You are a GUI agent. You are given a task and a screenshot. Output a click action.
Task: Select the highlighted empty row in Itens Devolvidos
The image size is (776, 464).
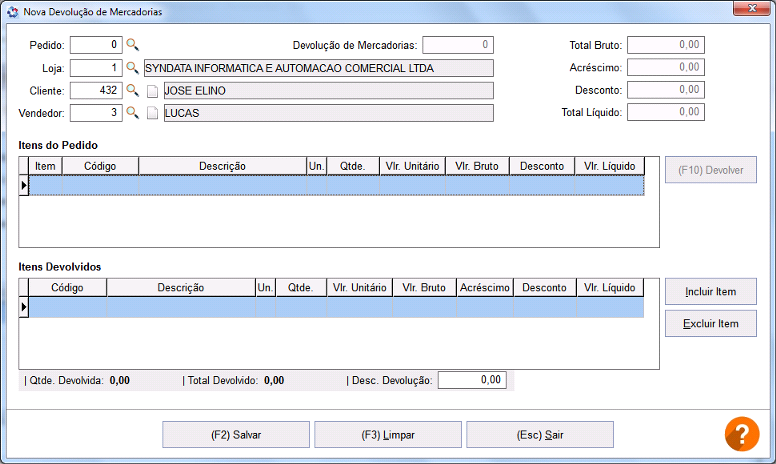pyautogui.click(x=337, y=307)
